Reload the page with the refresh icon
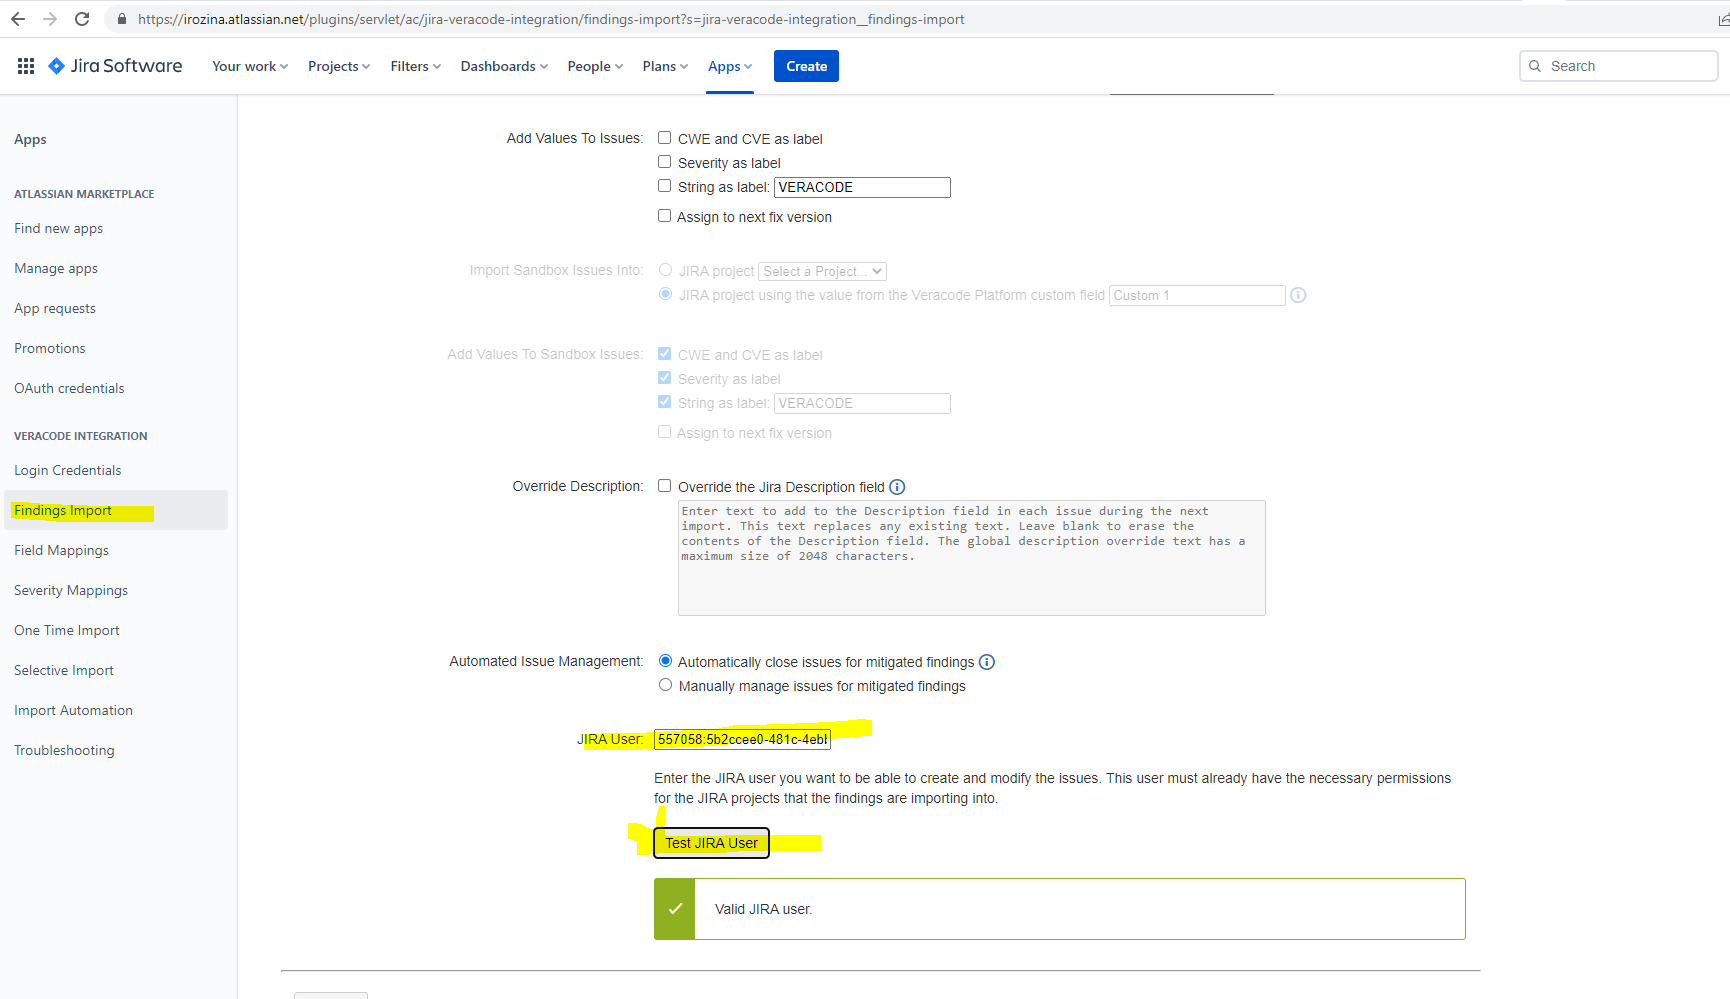The image size is (1730, 999). pyautogui.click(x=82, y=18)
